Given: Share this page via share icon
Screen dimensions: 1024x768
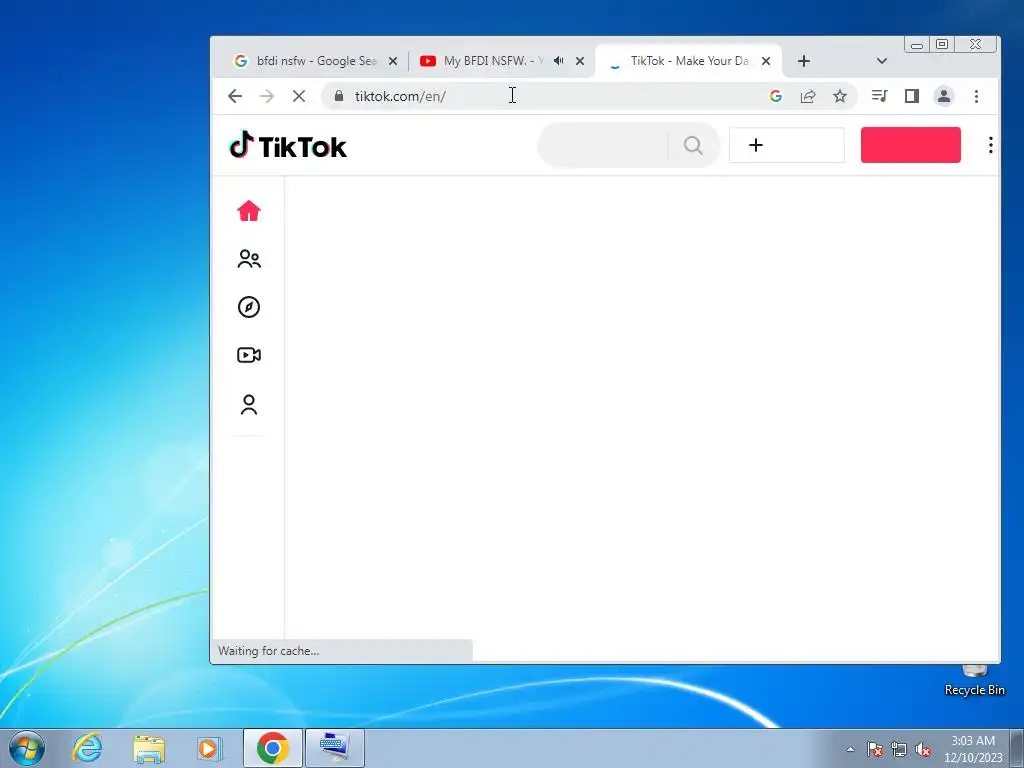Looking at the screenshot, I should pos(808,96).
